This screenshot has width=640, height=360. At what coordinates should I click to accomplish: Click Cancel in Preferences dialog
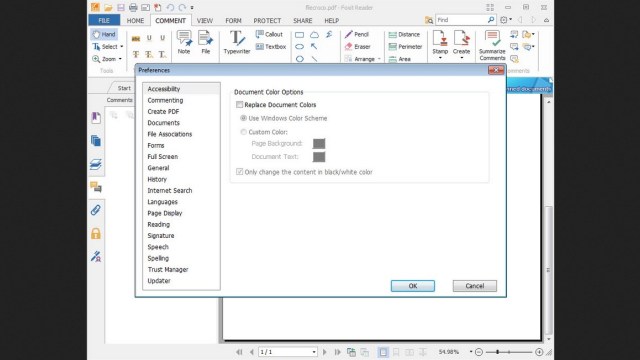click(475, 286)
